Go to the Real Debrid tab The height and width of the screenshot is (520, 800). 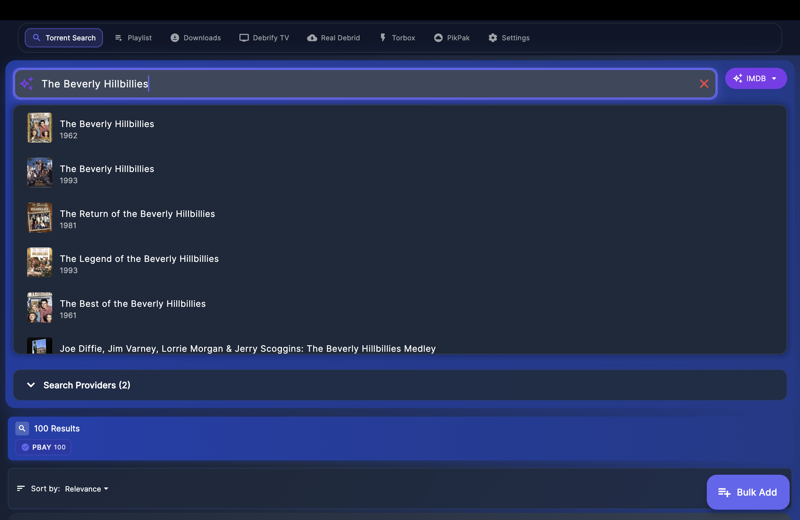pos(333,38)
